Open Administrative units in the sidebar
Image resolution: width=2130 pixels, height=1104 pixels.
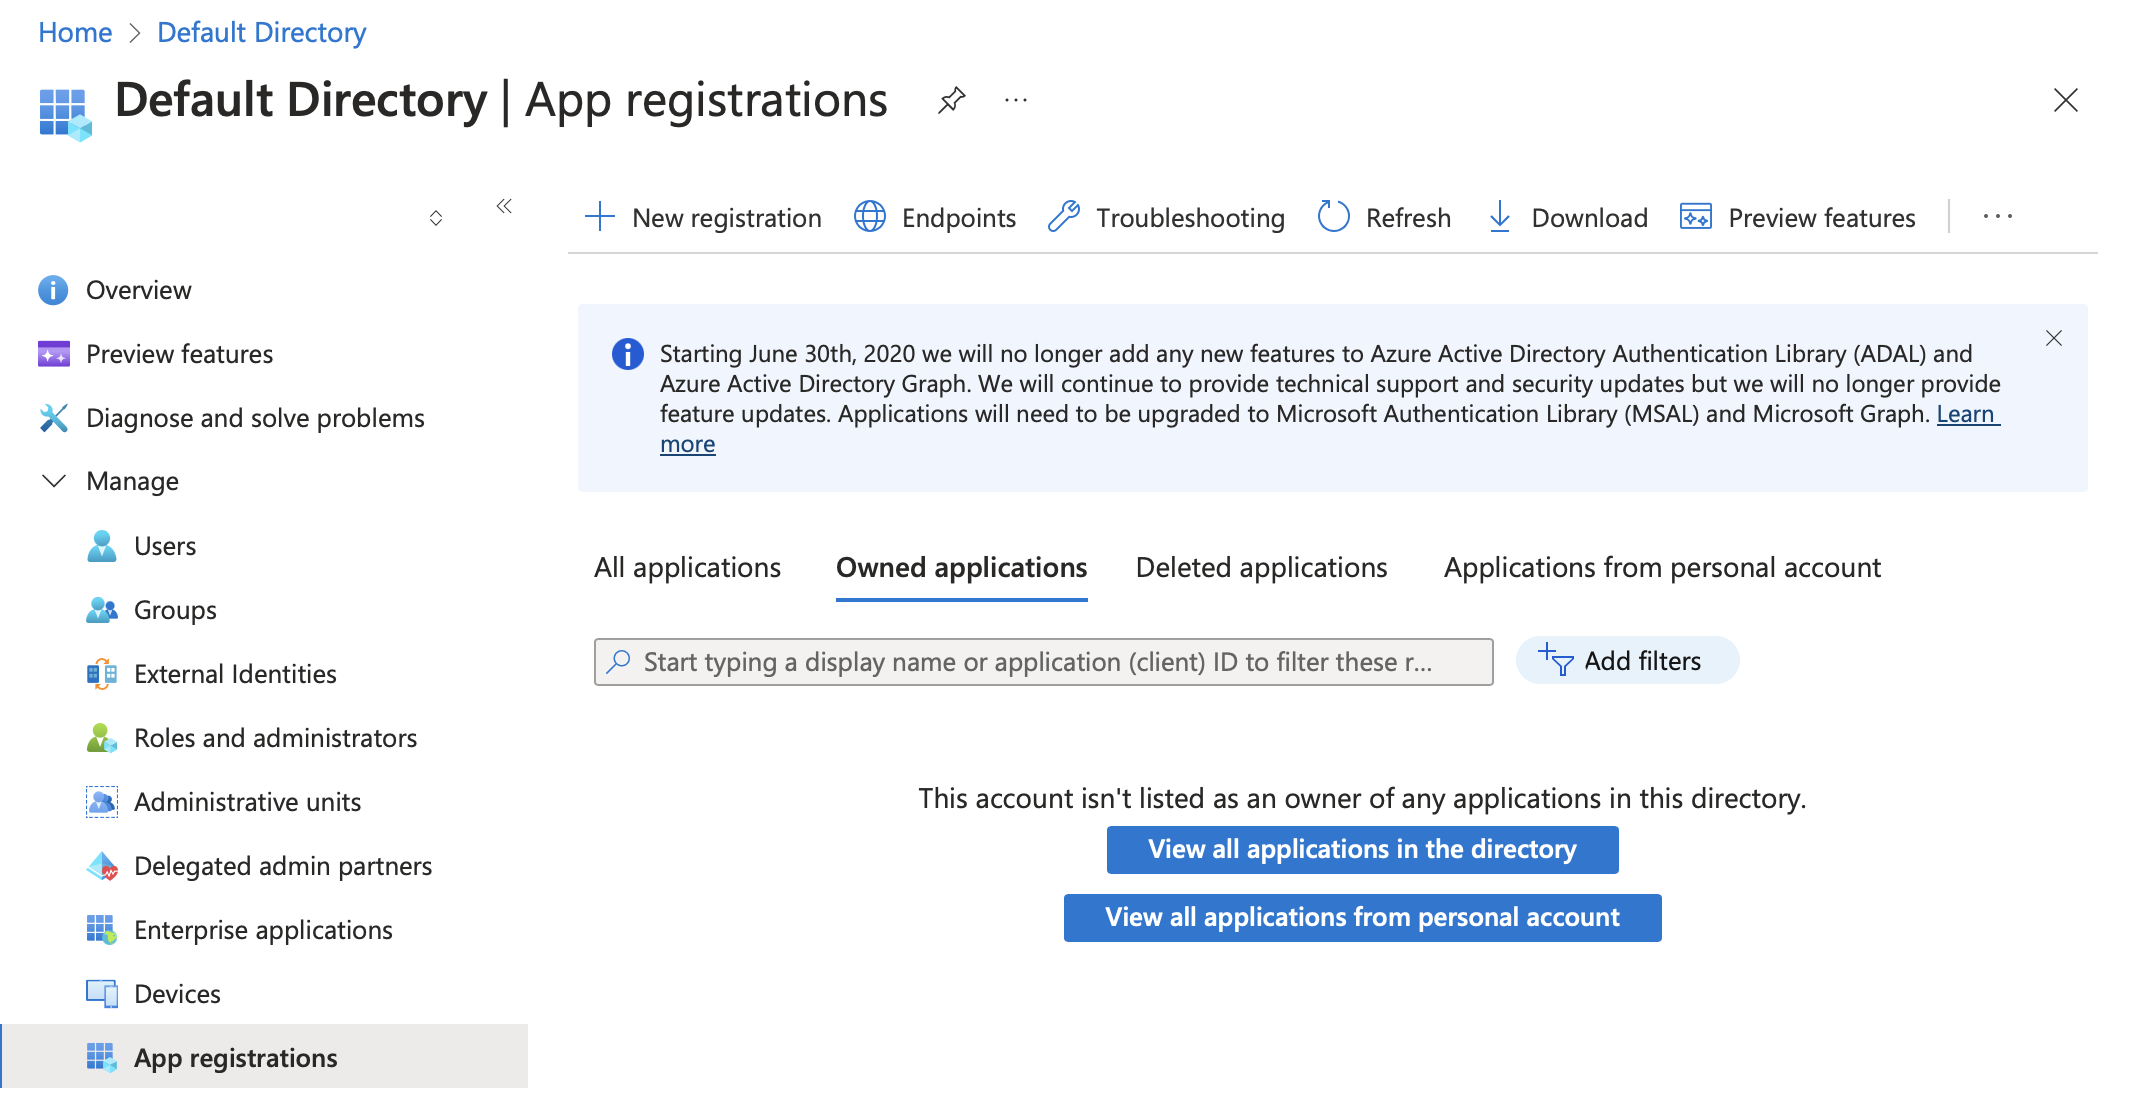point(247,802)
